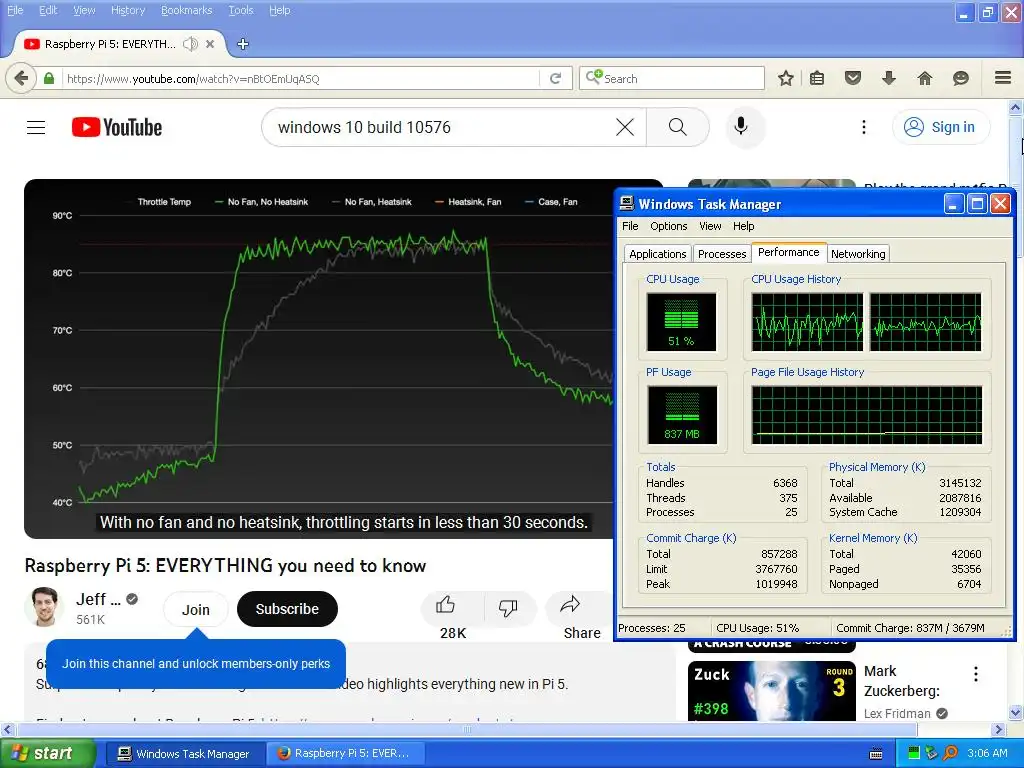Open options for Mark Zuckerberg video
Viewport: 1024px width, 768px height.
coord(976,674)
